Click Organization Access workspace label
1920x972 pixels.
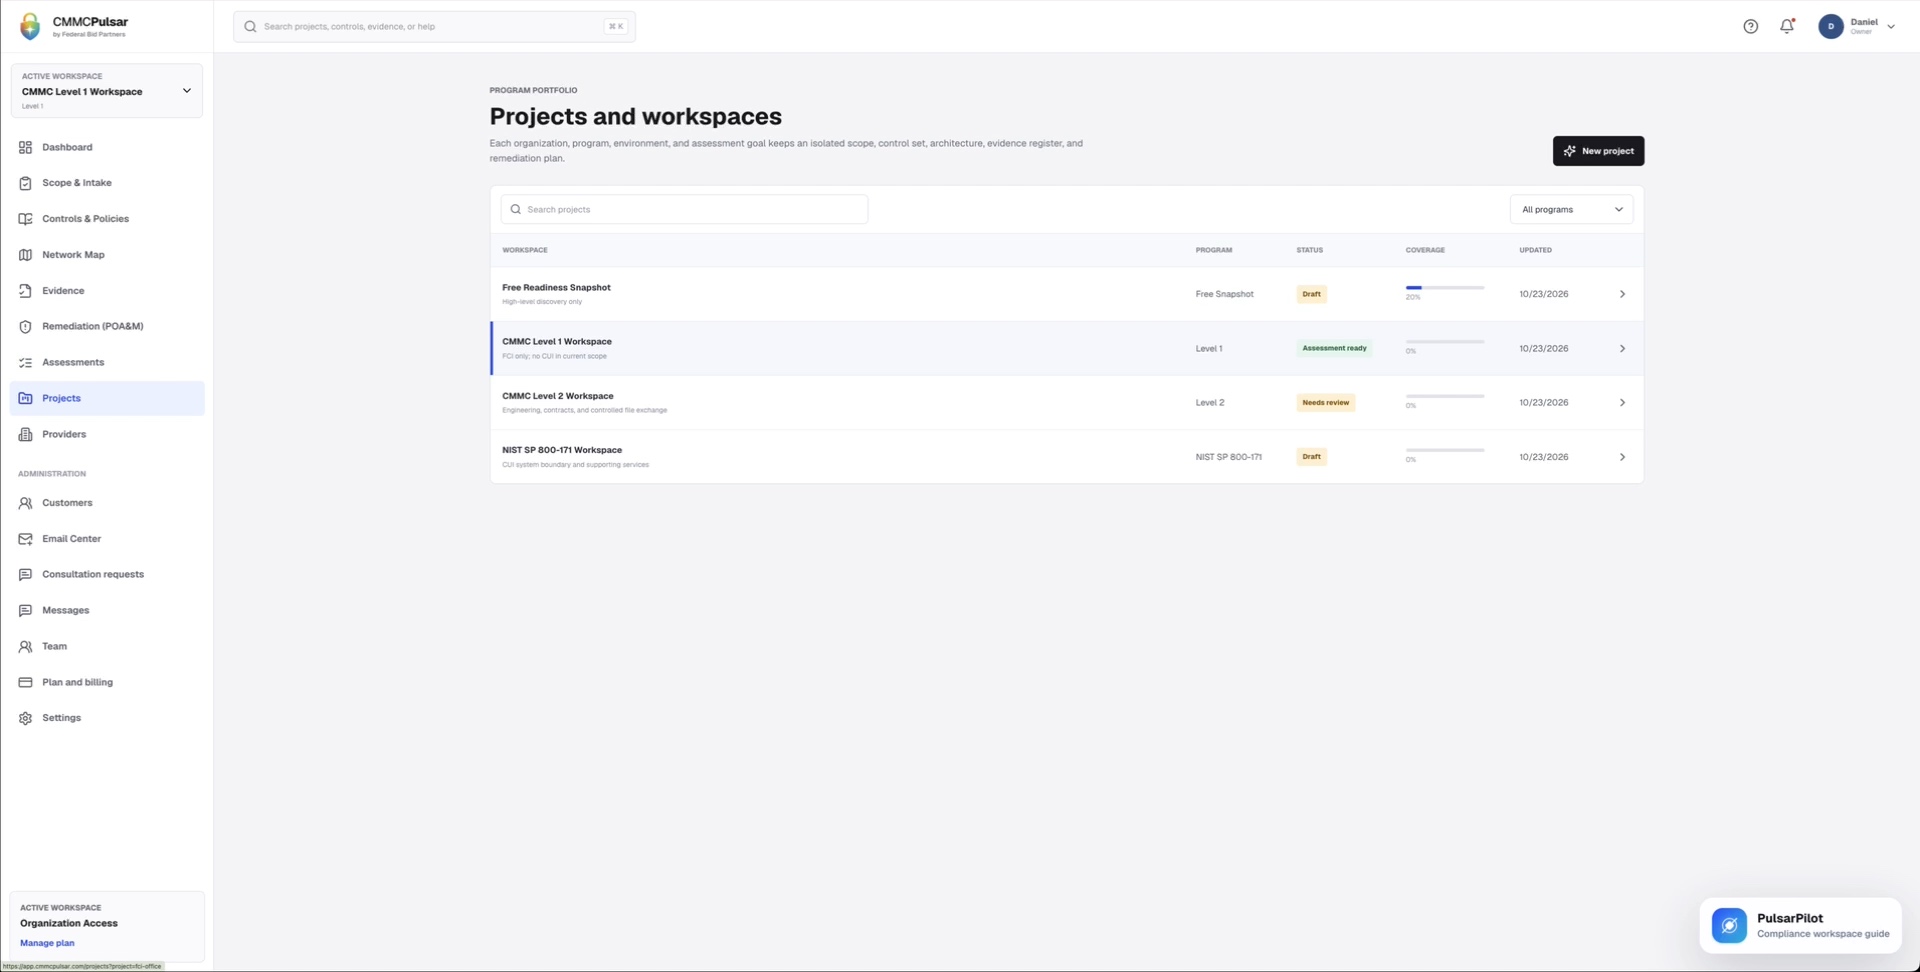click(69, 923)
